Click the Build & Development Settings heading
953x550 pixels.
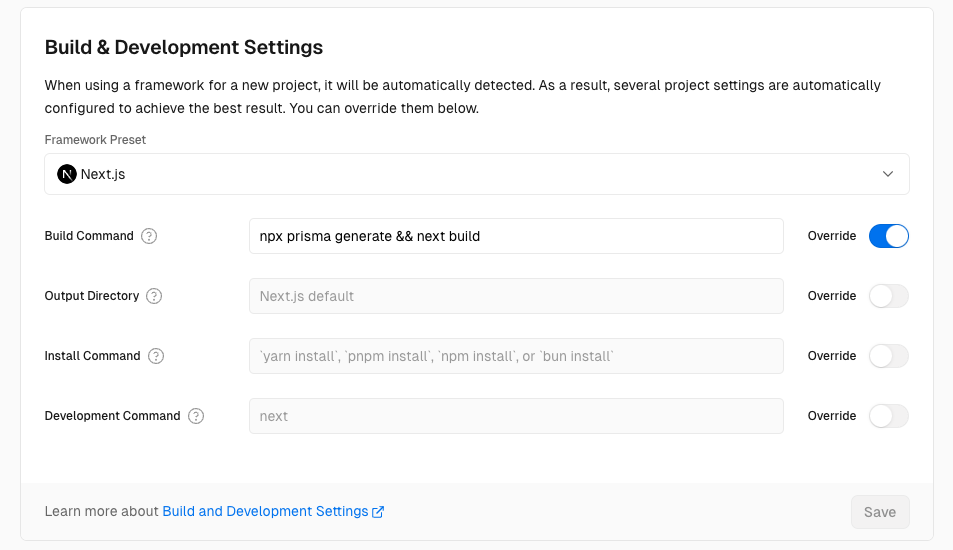[184, 47]
